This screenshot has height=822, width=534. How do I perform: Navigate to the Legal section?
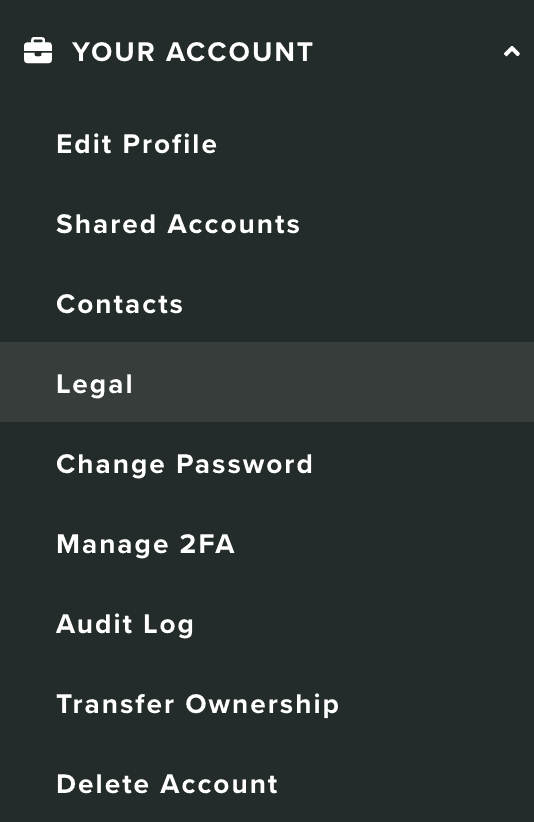coord(267,382)
